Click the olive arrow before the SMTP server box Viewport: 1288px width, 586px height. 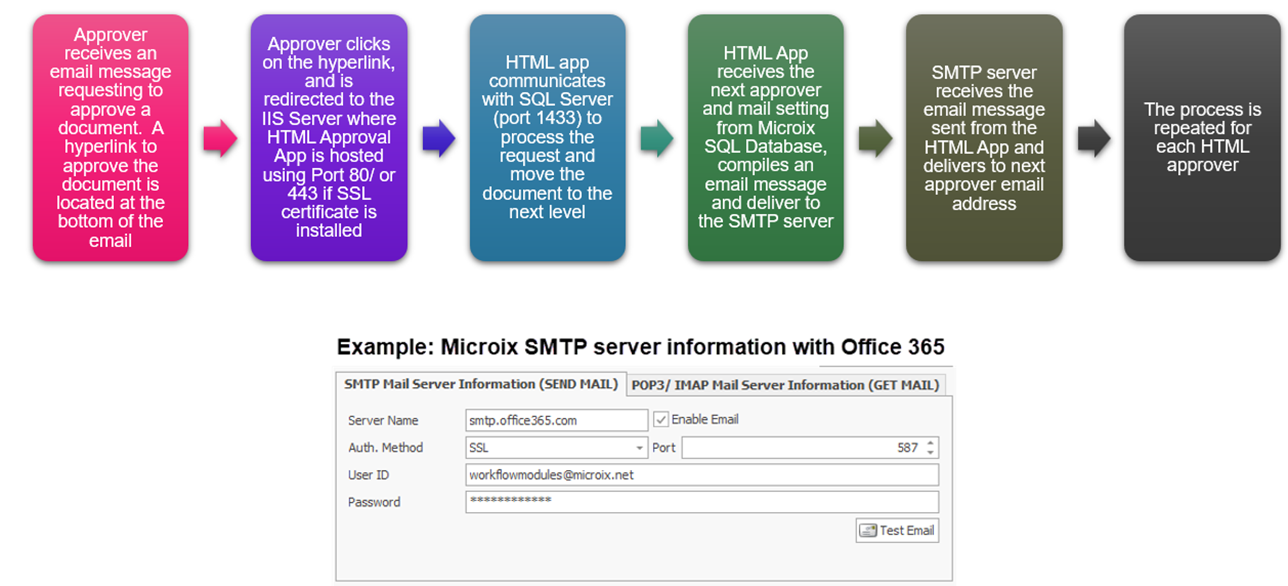click(x=875, y=140)
